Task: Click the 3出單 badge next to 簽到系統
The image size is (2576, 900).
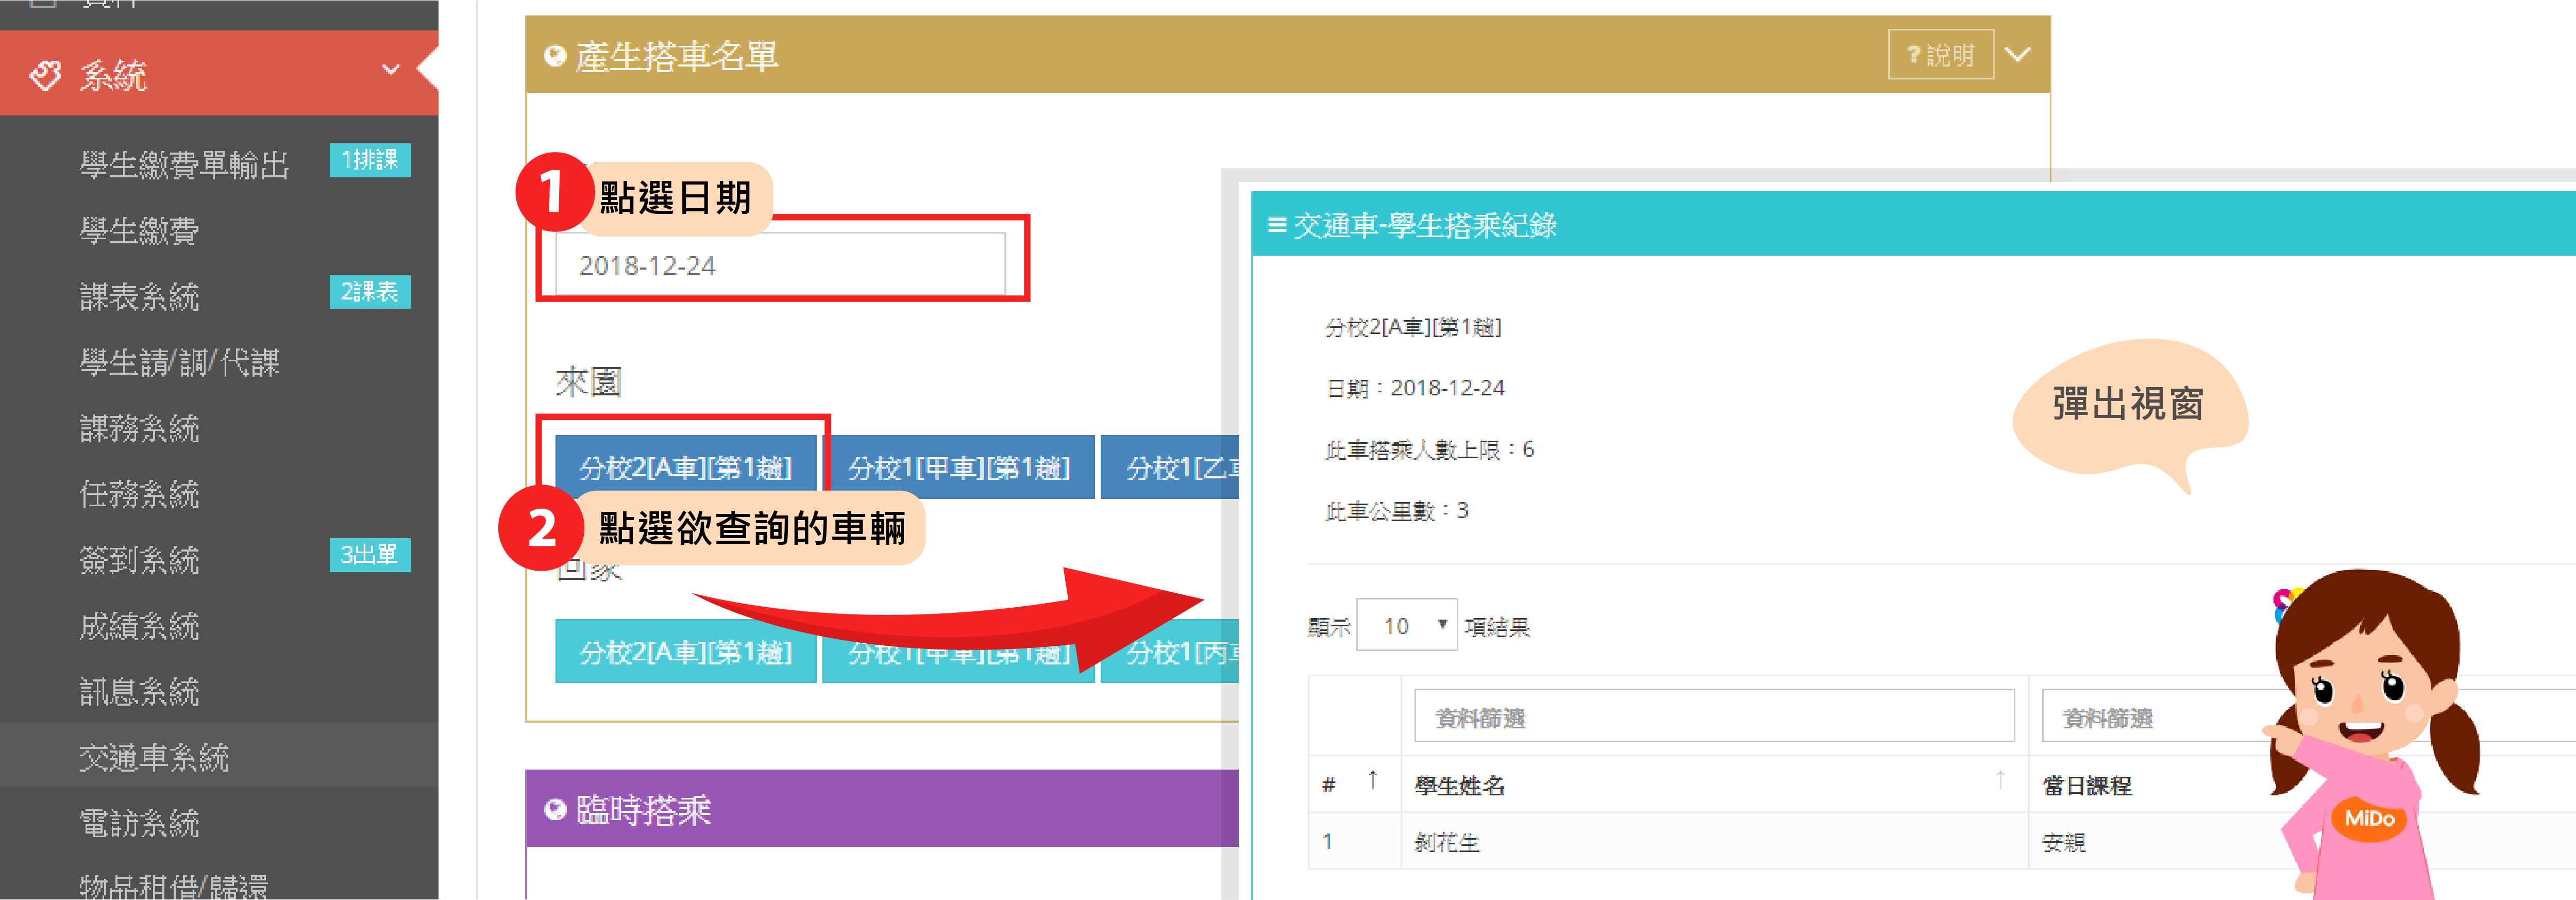Action: [x=370, y=555]
